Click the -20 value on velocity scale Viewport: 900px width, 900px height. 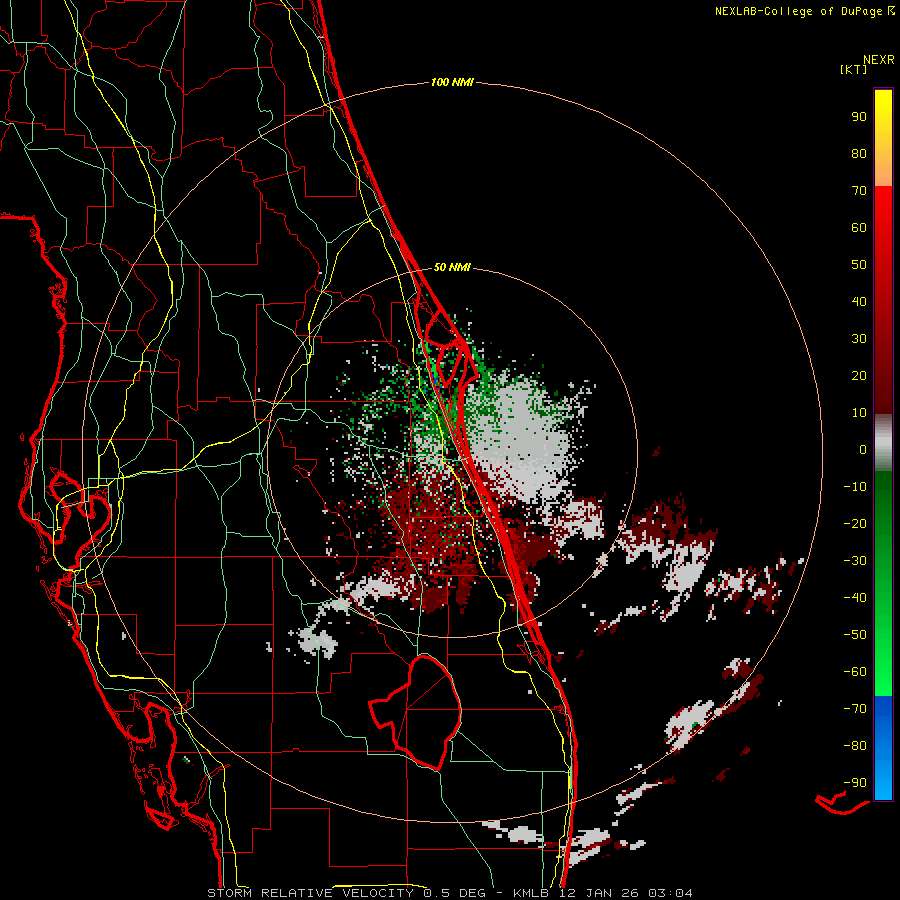pos(855,524)
